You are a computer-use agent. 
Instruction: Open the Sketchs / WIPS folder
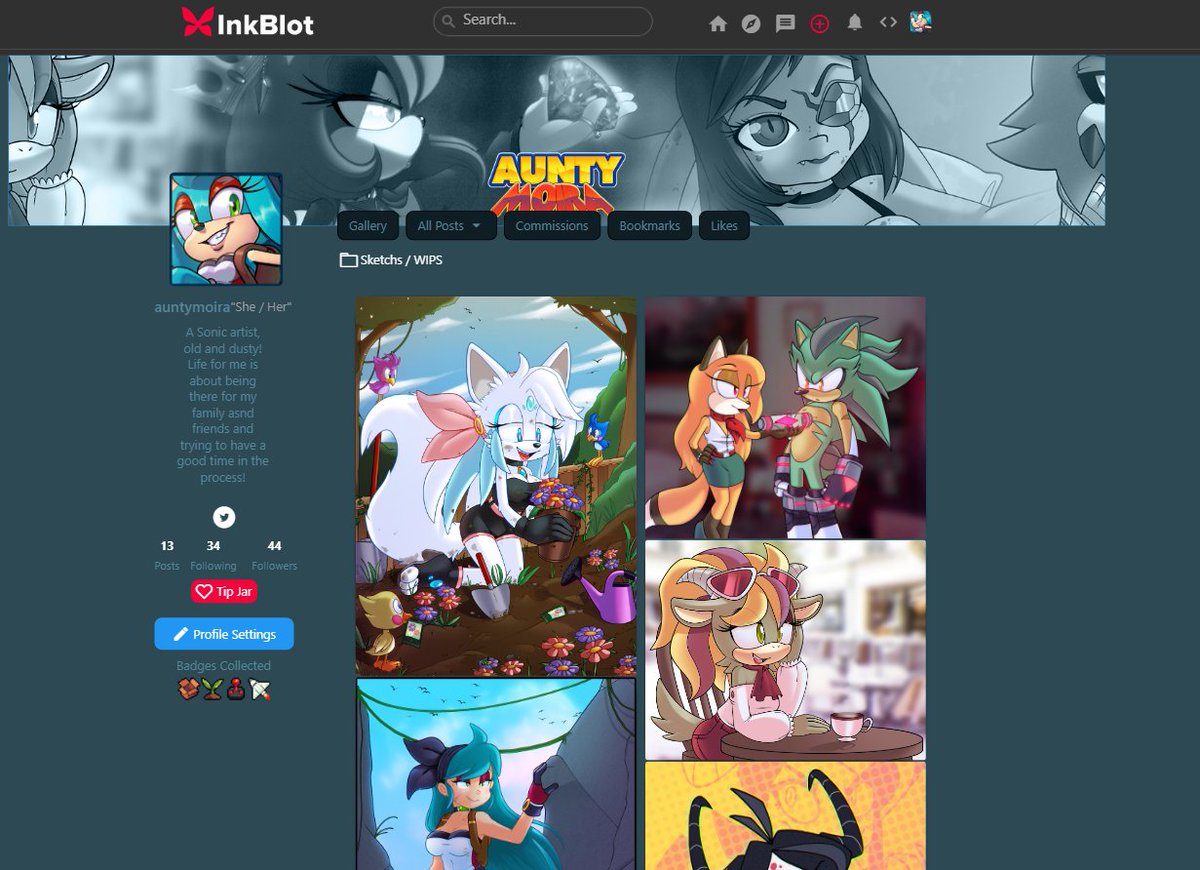[391, 260]
